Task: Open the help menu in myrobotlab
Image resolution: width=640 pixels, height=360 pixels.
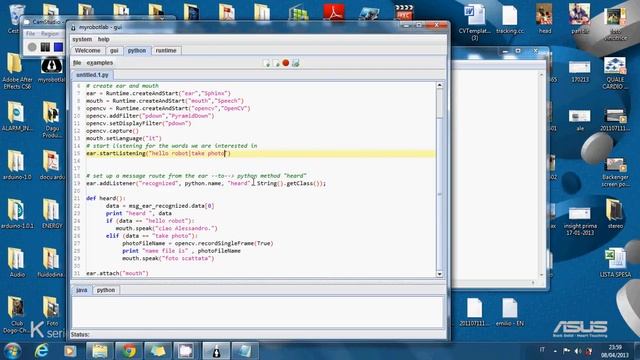Action: tap(103, 39)
